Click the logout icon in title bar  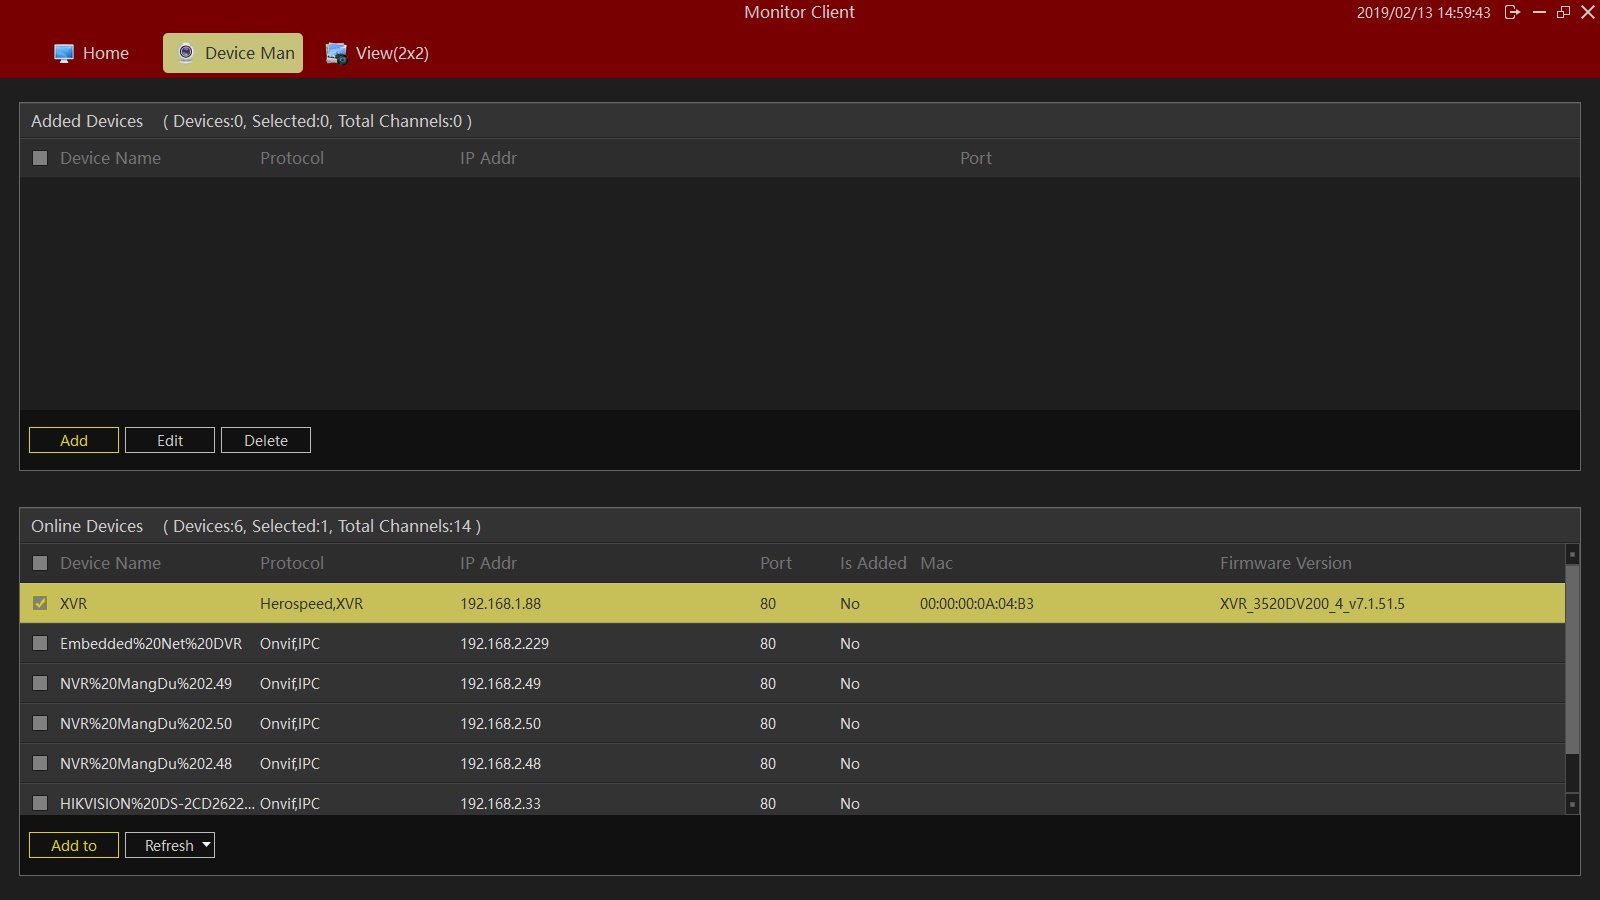pos(1512,12)
